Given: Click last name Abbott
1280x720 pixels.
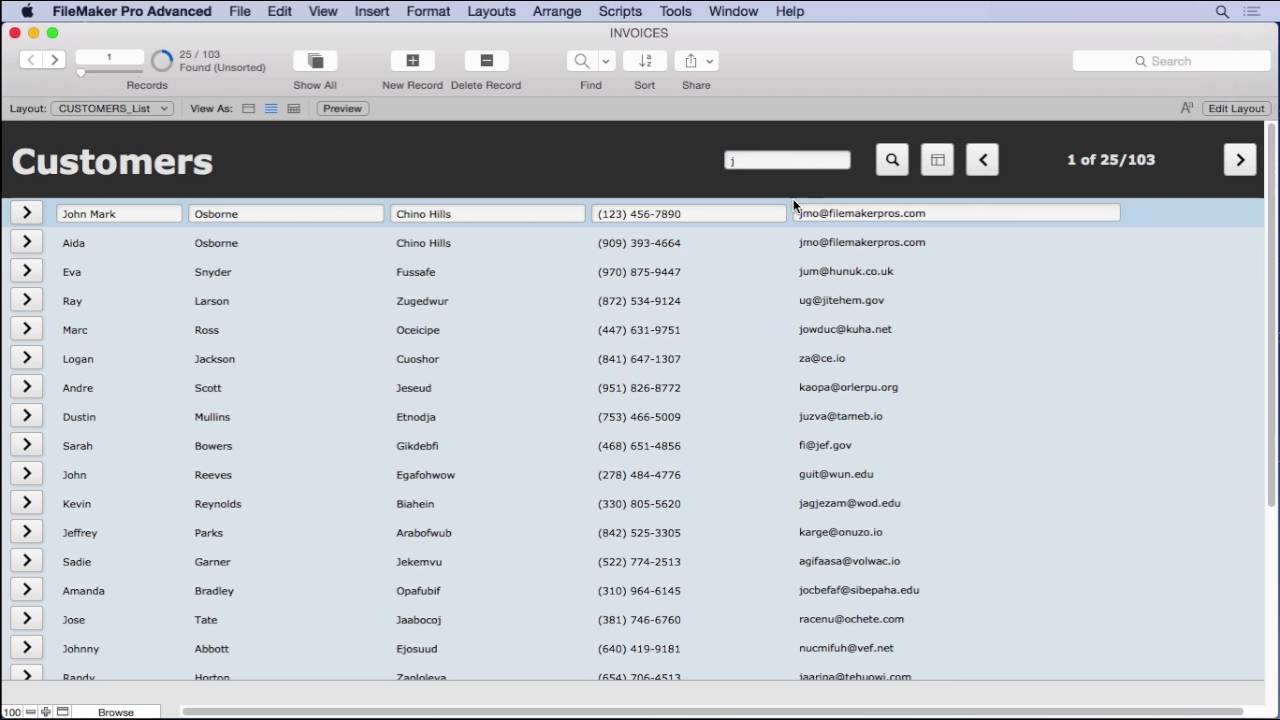Looking at the screenshot, I should (212, 648).
